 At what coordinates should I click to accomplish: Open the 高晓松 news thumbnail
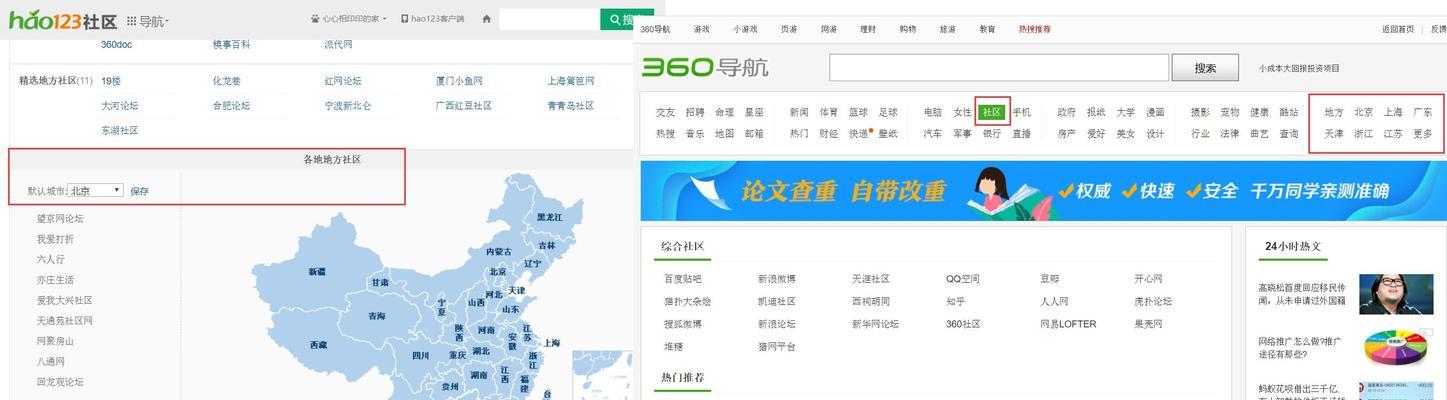point(1396,294)
